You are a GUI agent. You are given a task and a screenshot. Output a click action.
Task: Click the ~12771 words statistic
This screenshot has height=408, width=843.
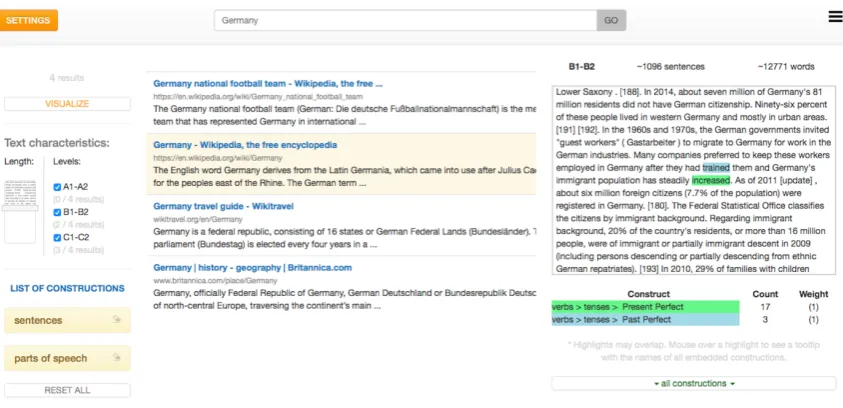tap(786, 67)
